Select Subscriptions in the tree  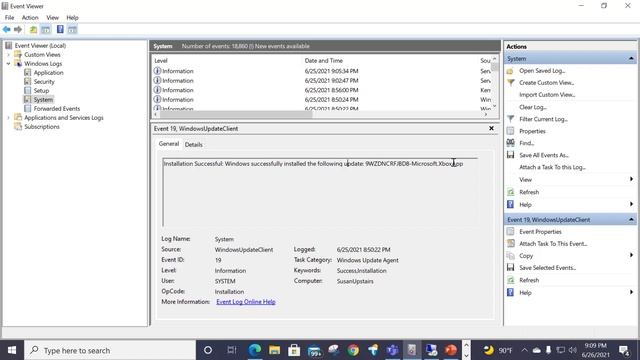click(42, 127)
